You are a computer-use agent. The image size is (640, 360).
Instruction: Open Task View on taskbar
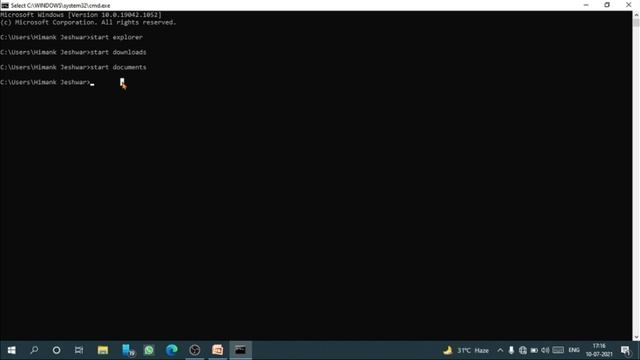[79, 350]
